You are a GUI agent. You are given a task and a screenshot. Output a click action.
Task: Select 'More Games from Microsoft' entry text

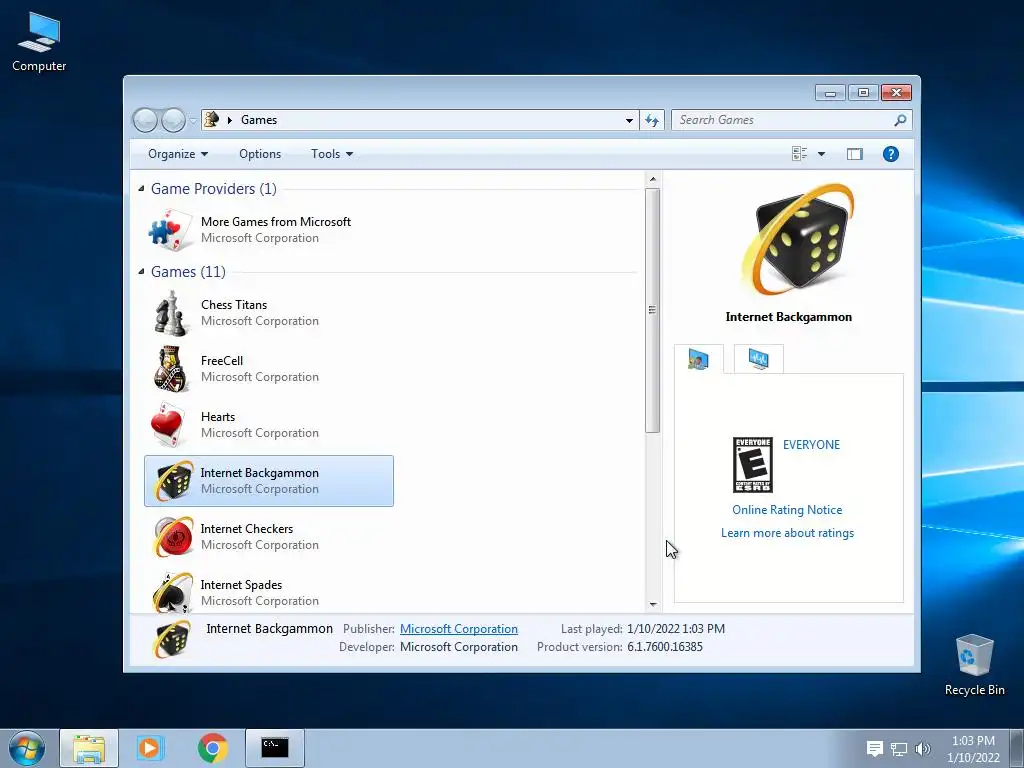pyautogui.click(x=276, y=222)
